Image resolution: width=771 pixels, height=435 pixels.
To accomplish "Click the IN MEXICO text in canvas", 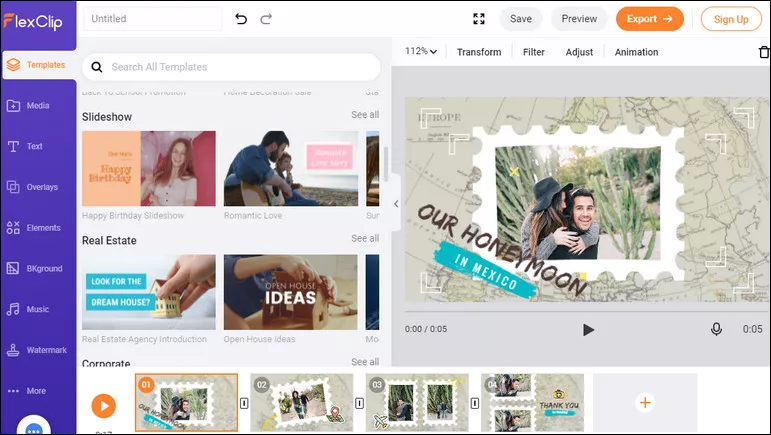I will point(486,271).
